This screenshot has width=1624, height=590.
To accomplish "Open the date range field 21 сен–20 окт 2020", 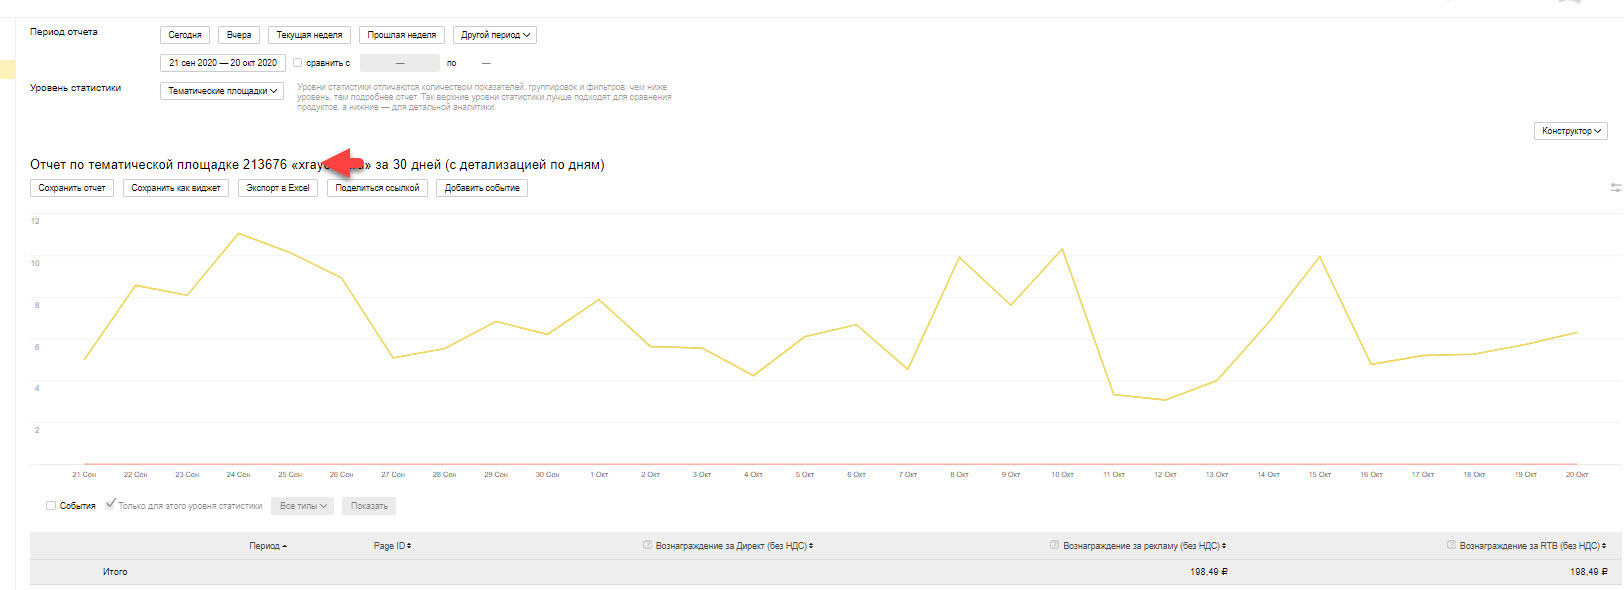I will pyautogui.click(x=223, y=63).
